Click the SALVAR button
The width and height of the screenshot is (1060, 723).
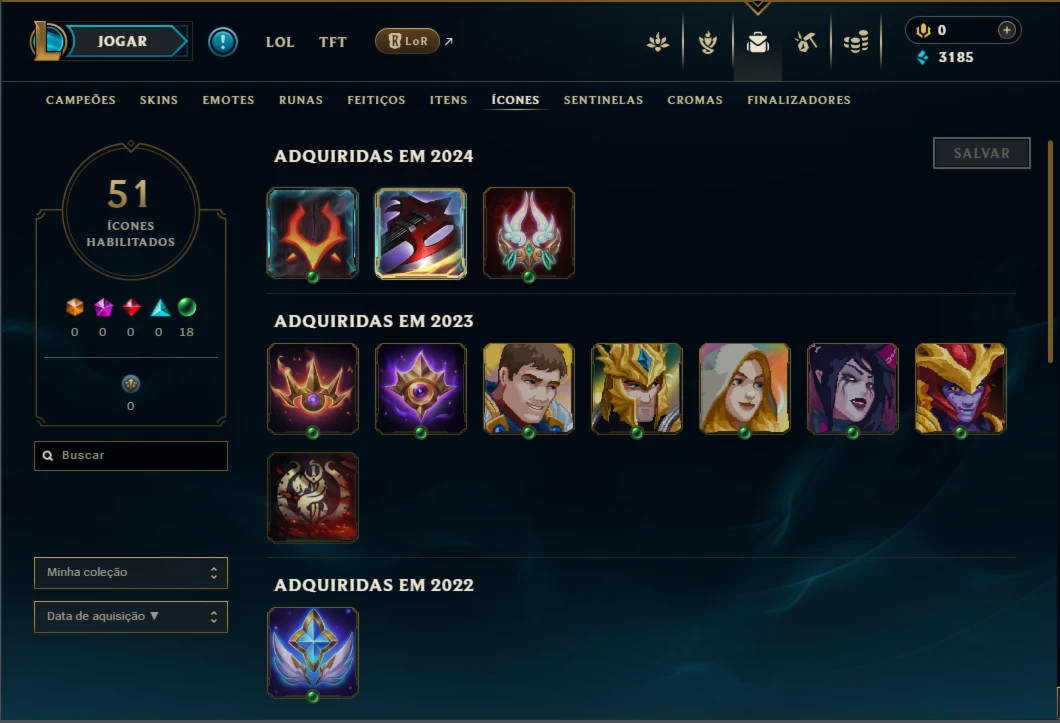click(x=982, y=154)
